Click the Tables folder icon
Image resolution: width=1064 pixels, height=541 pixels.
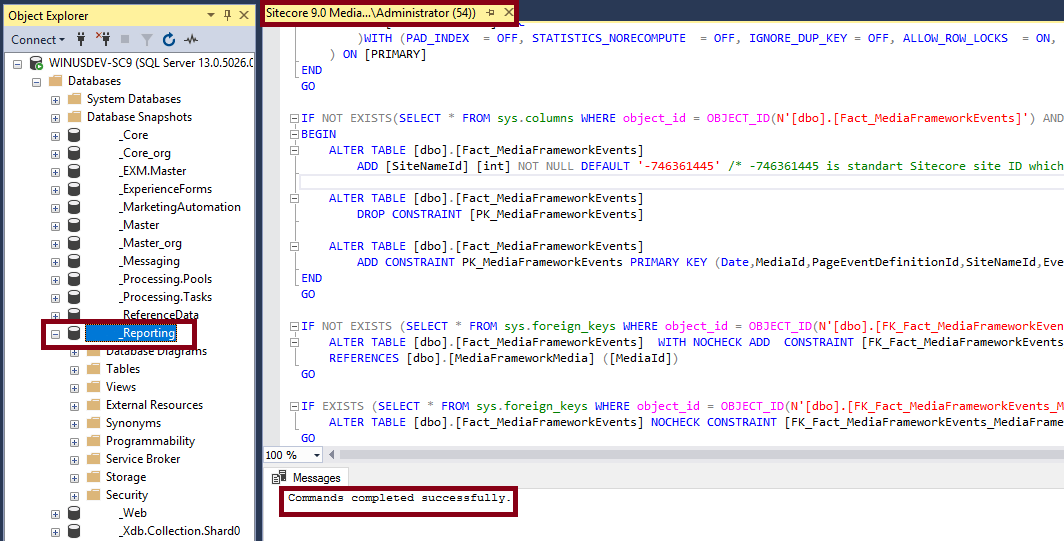94,369
